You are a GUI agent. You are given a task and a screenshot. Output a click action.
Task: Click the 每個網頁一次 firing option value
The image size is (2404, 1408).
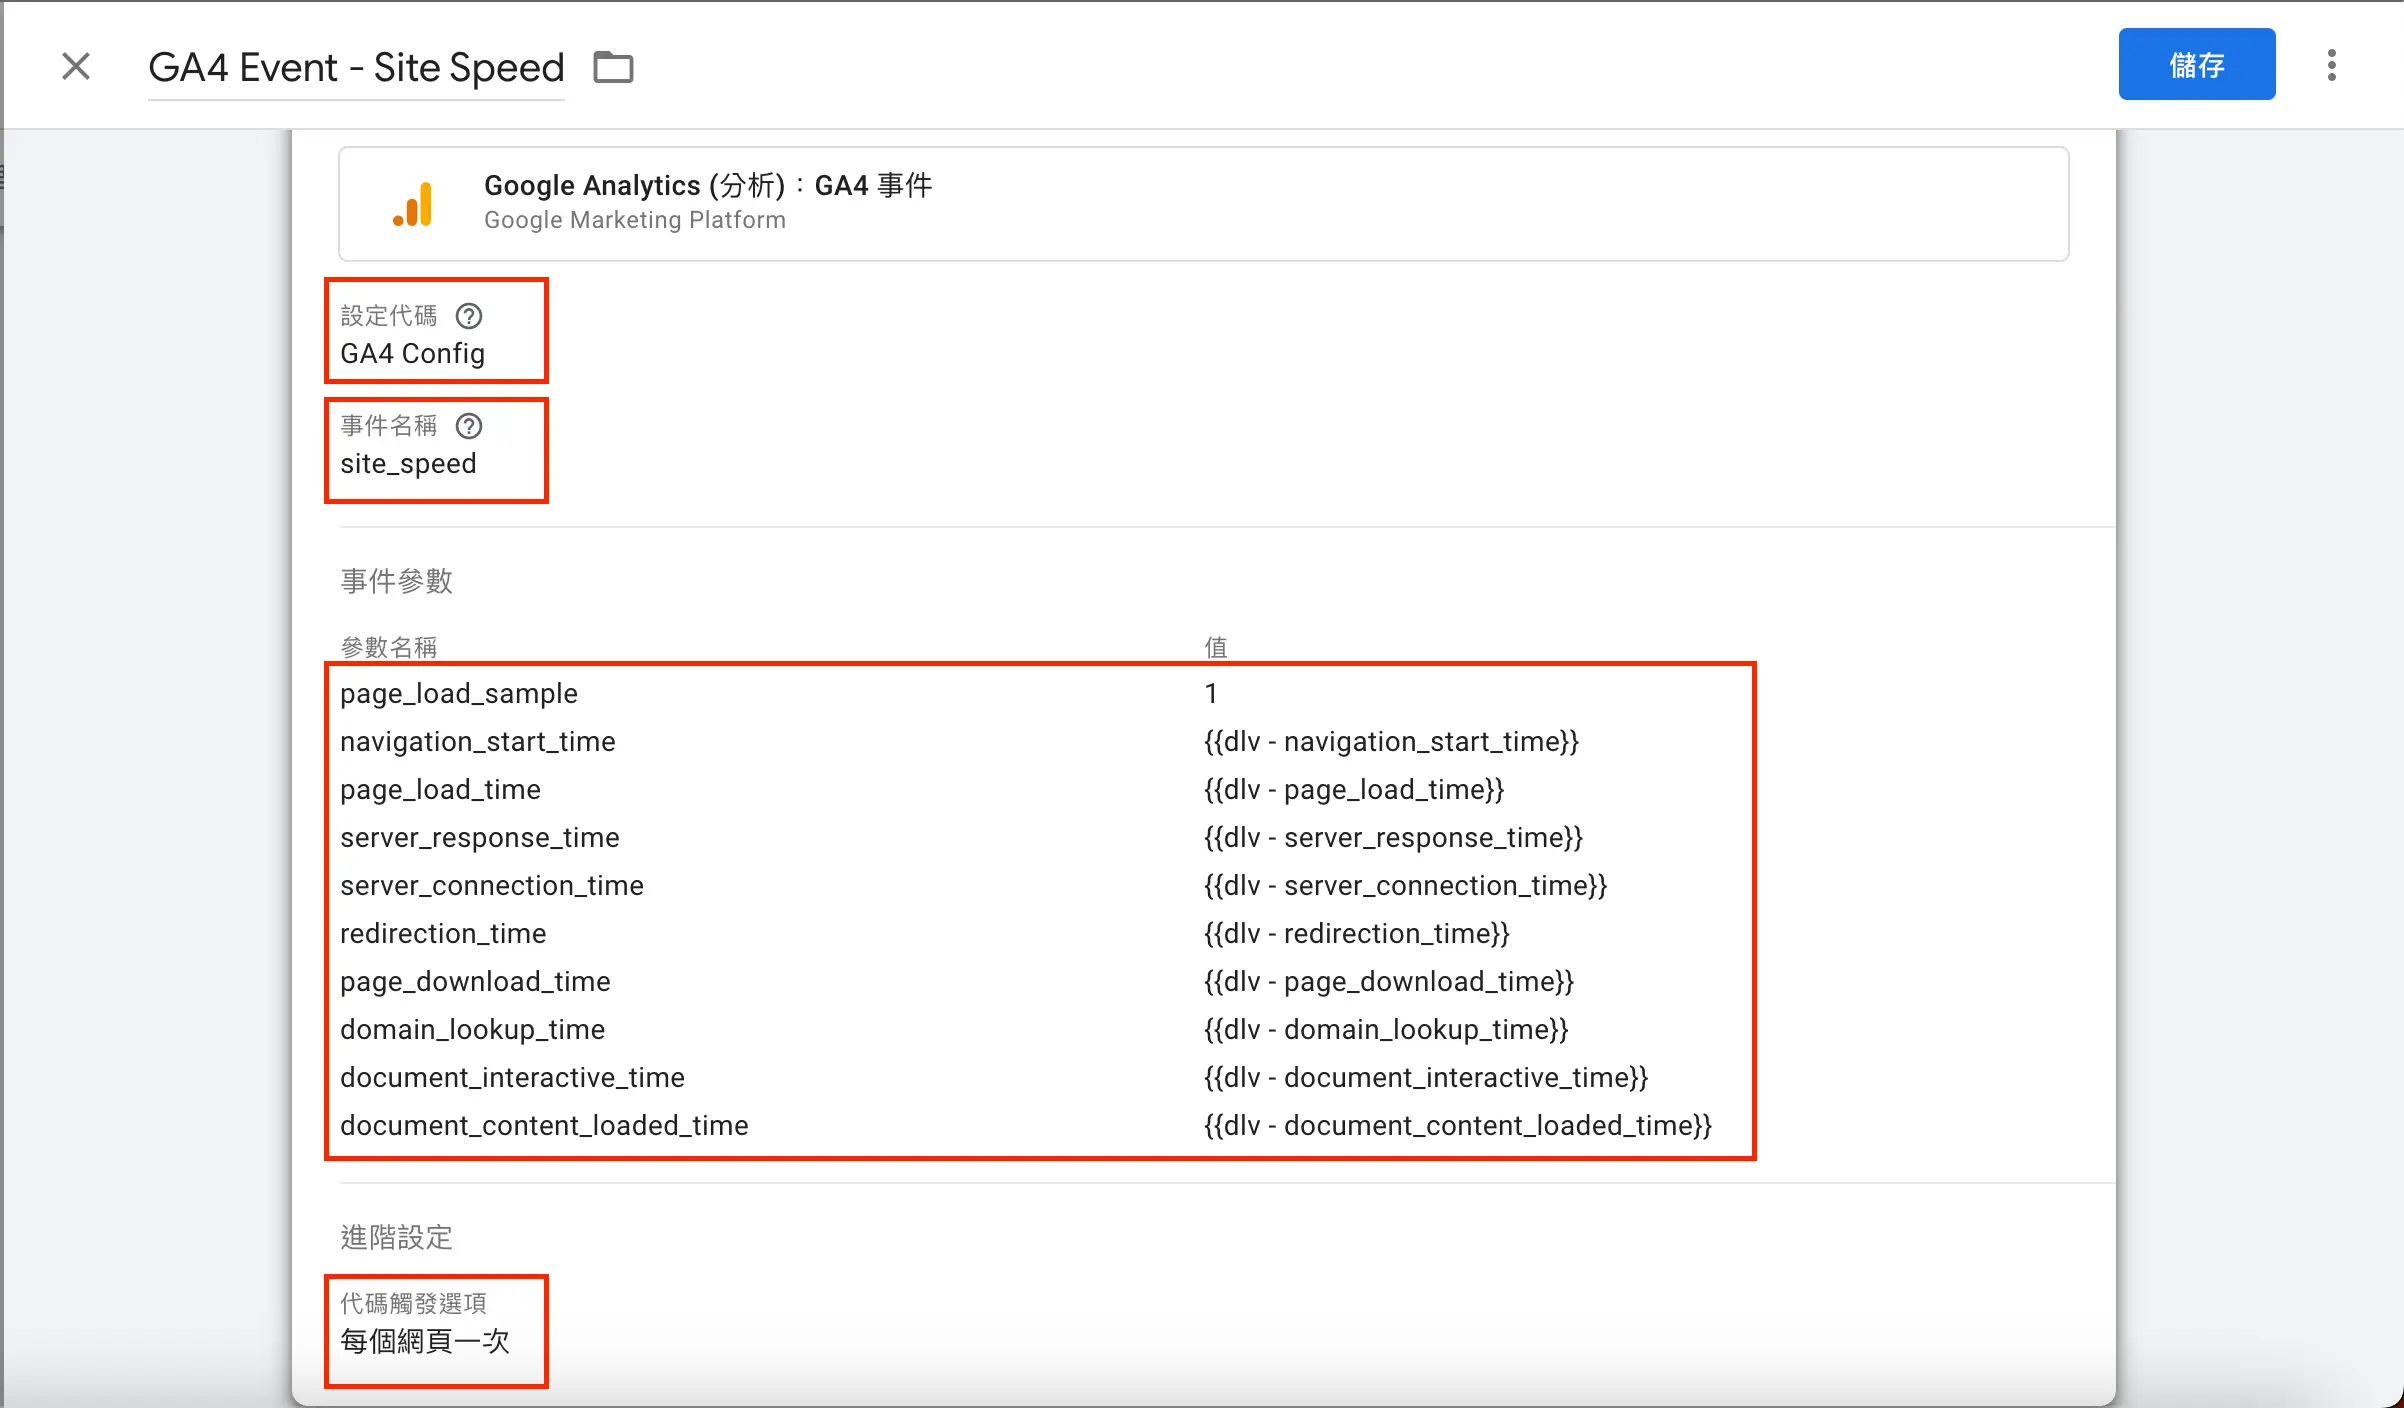point(425,1342)
